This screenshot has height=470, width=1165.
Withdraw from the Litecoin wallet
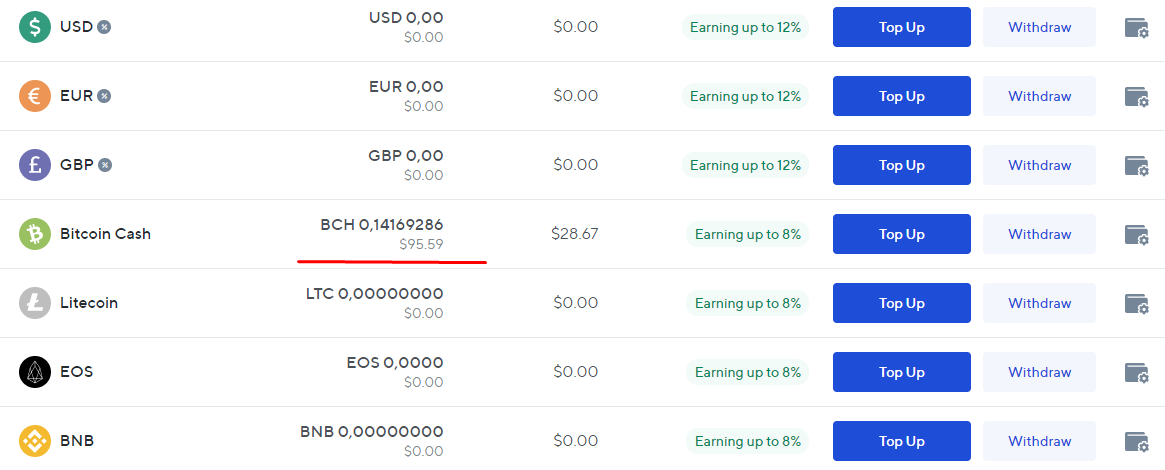pyautogui.click(x=1039, y=303)
